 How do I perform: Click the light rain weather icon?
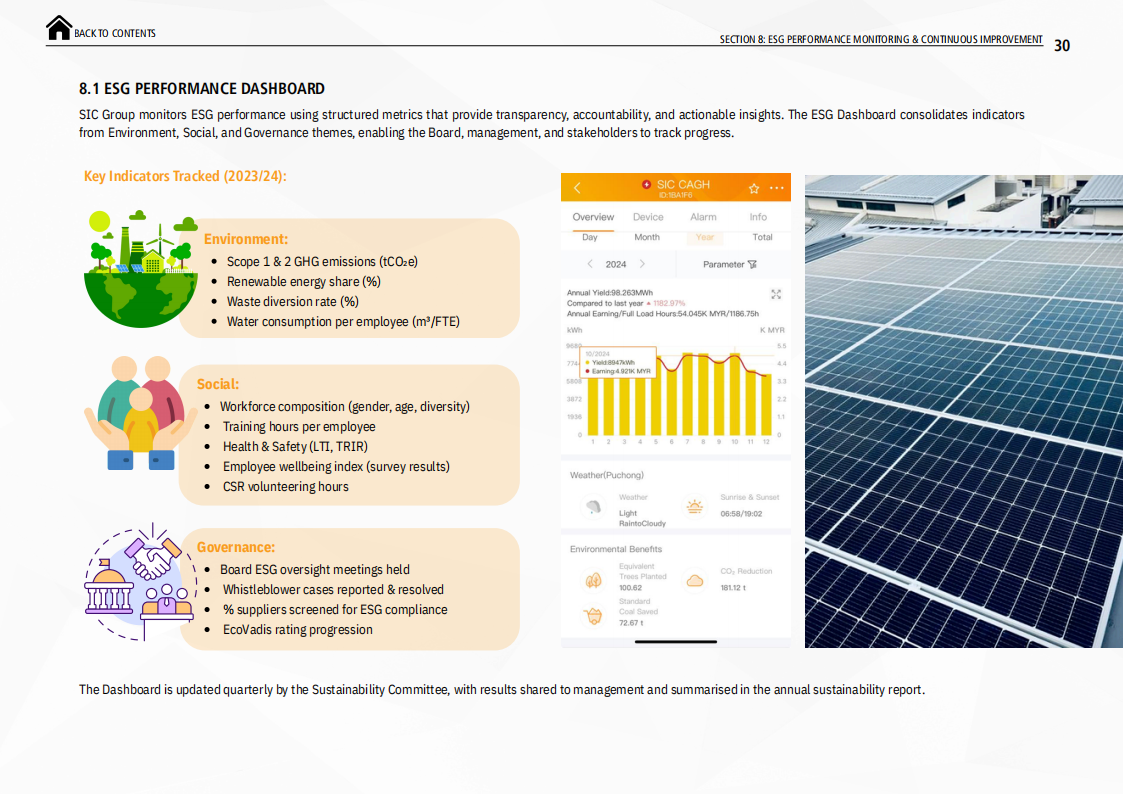(x=593, y=507)
